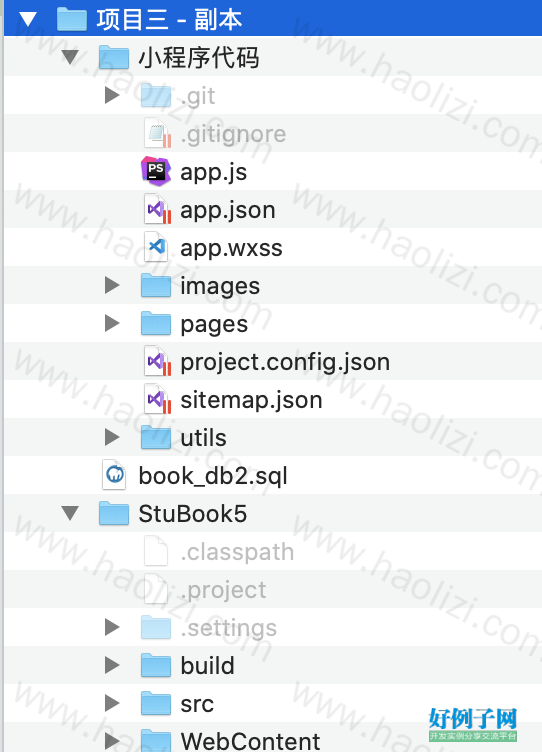542x752 pixels.
Task: Click the PhpStorm icon beside app.js
Action: (156, 171)
